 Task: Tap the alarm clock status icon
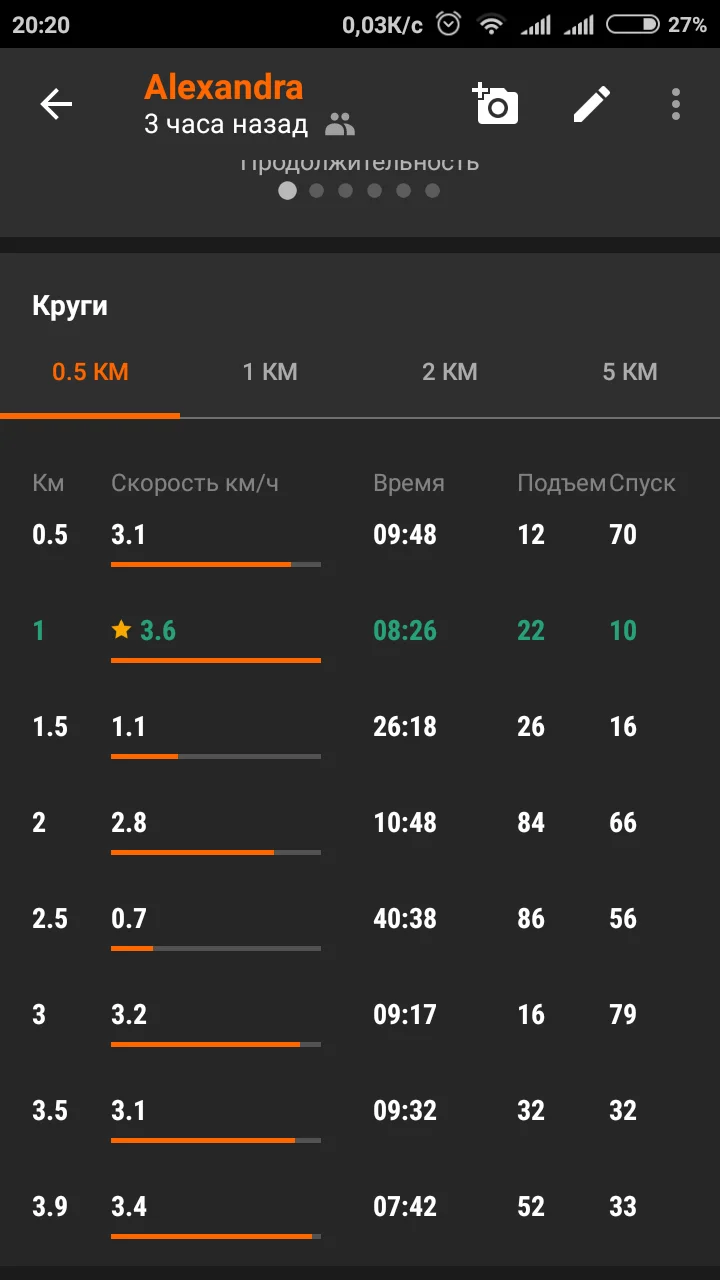point(449,25)
